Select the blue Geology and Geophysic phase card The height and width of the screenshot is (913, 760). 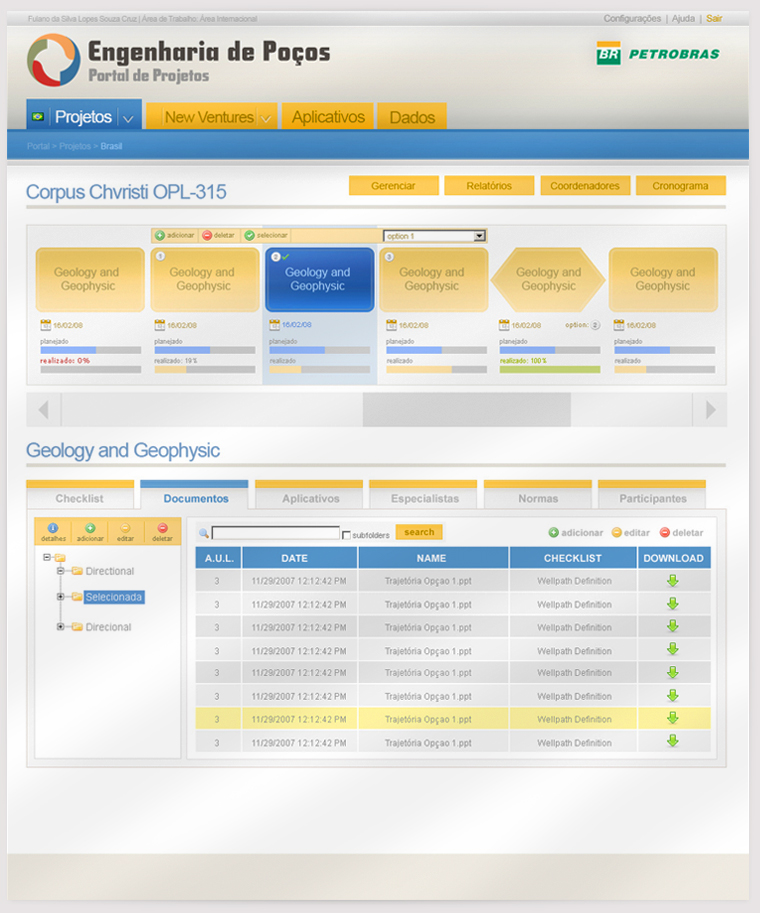coord(319,279)
